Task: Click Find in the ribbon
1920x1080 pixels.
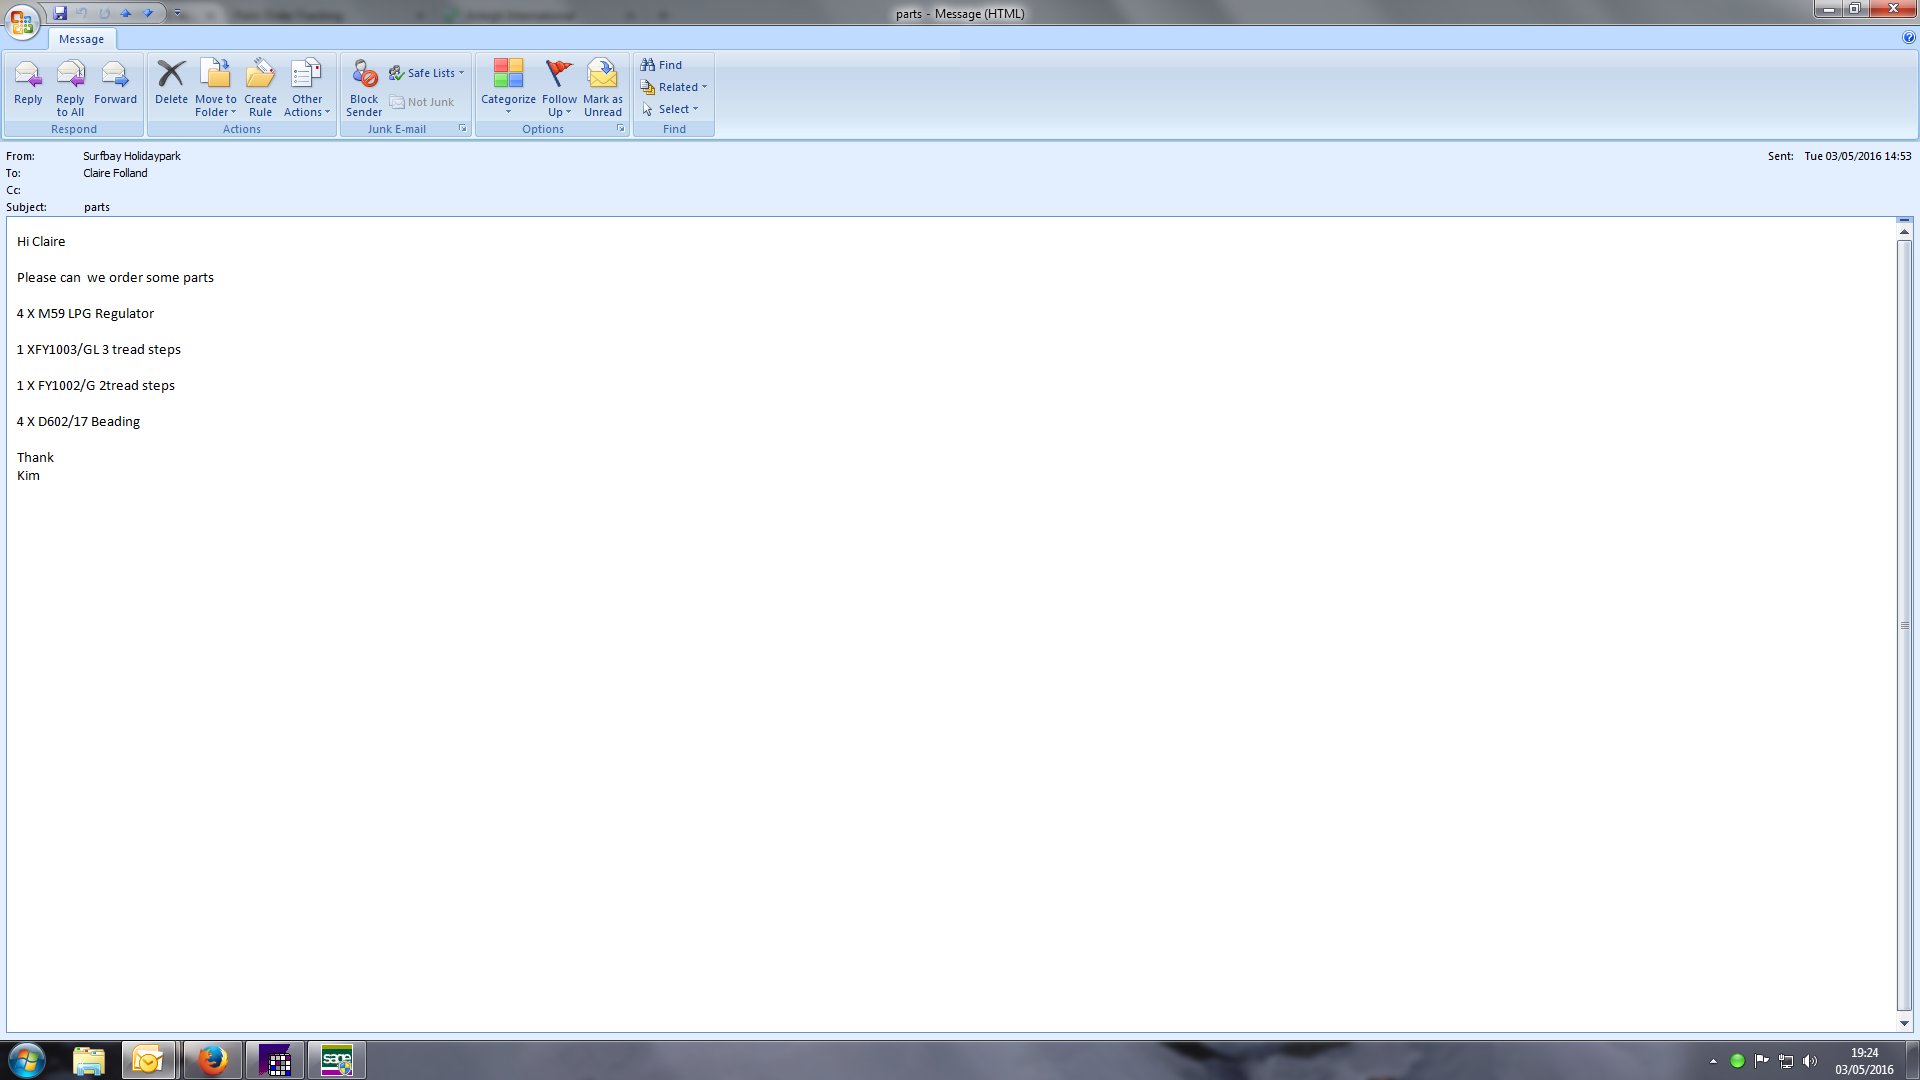Action: click(x=662, y=65)
